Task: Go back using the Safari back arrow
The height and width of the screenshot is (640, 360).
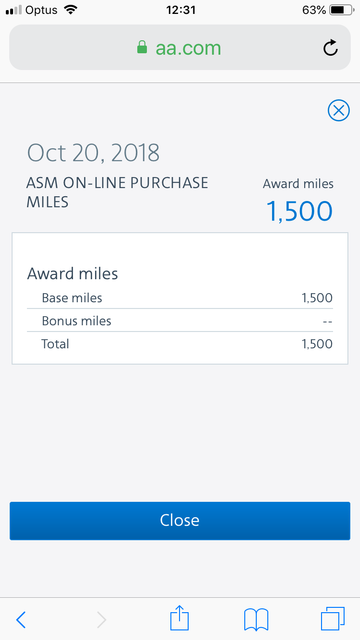Action: (21, 620)
